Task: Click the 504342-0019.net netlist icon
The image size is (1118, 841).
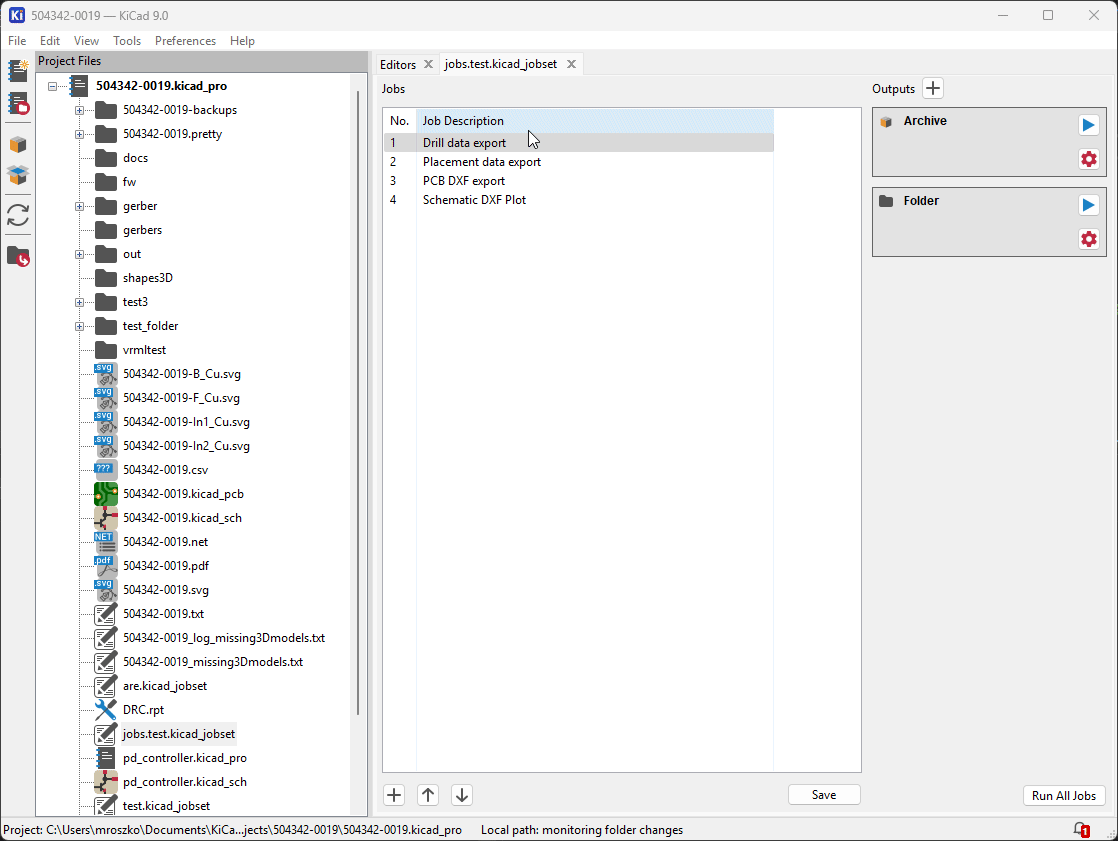Action: pyautogui.click(x=106, y=542)
